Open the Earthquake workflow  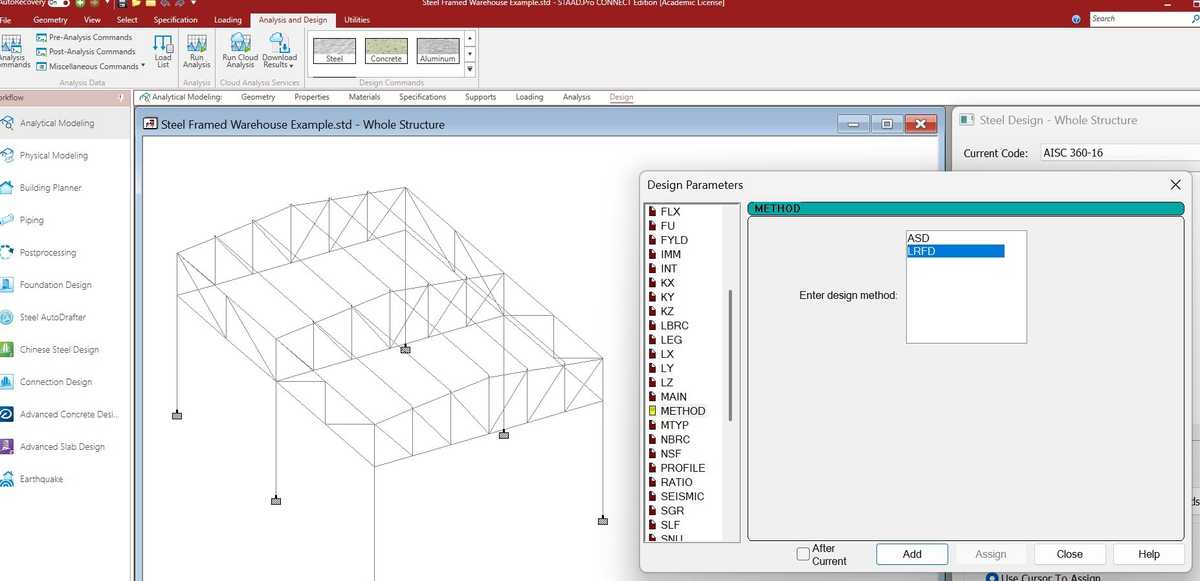41,479
